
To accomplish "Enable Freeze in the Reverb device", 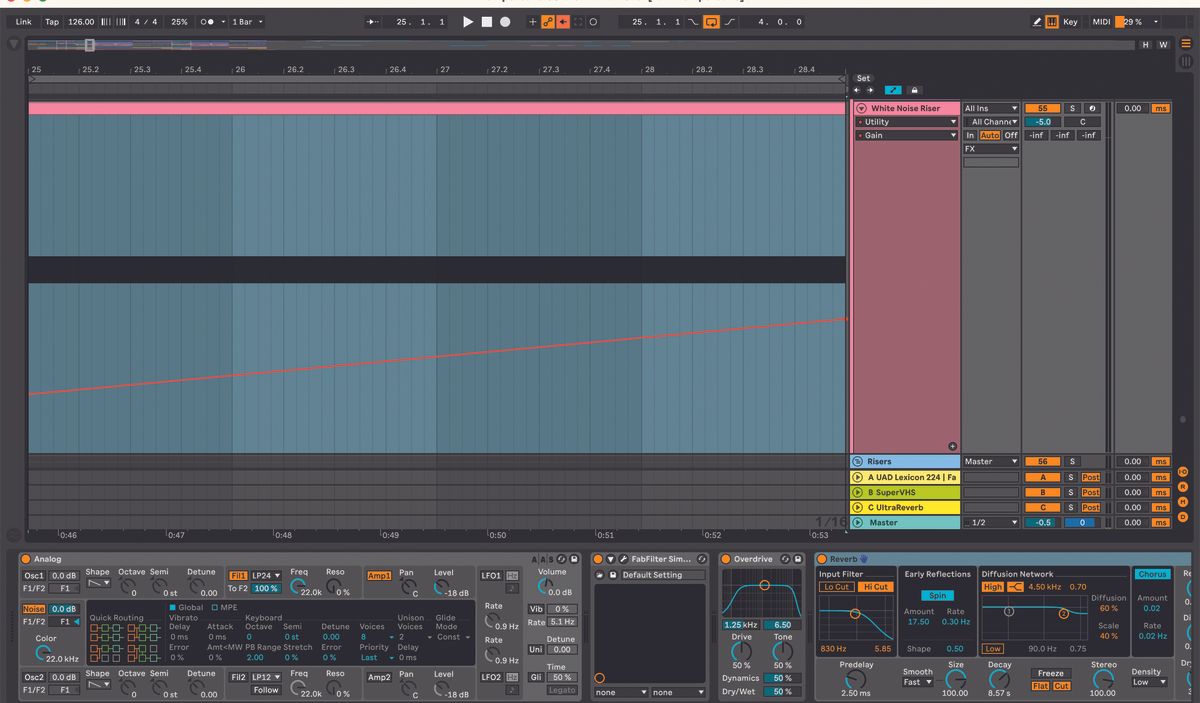I will (1050, 673).
